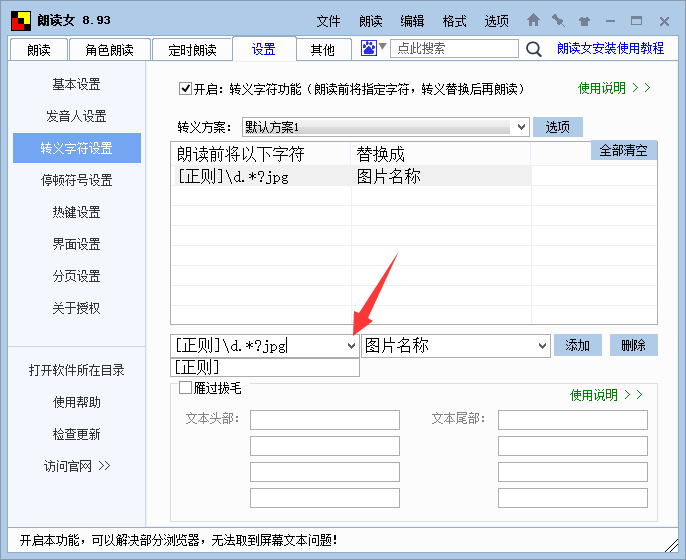Click the 添加 button
Screen dimensions: 686x560
click(578, 345)
